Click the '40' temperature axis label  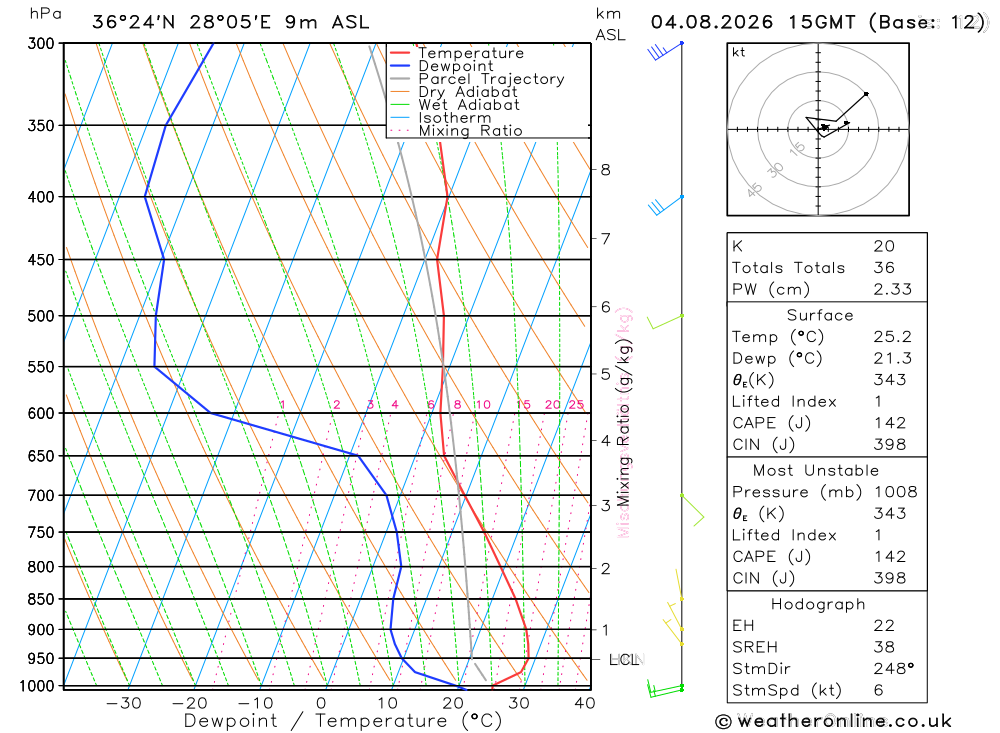coord(585,703)
